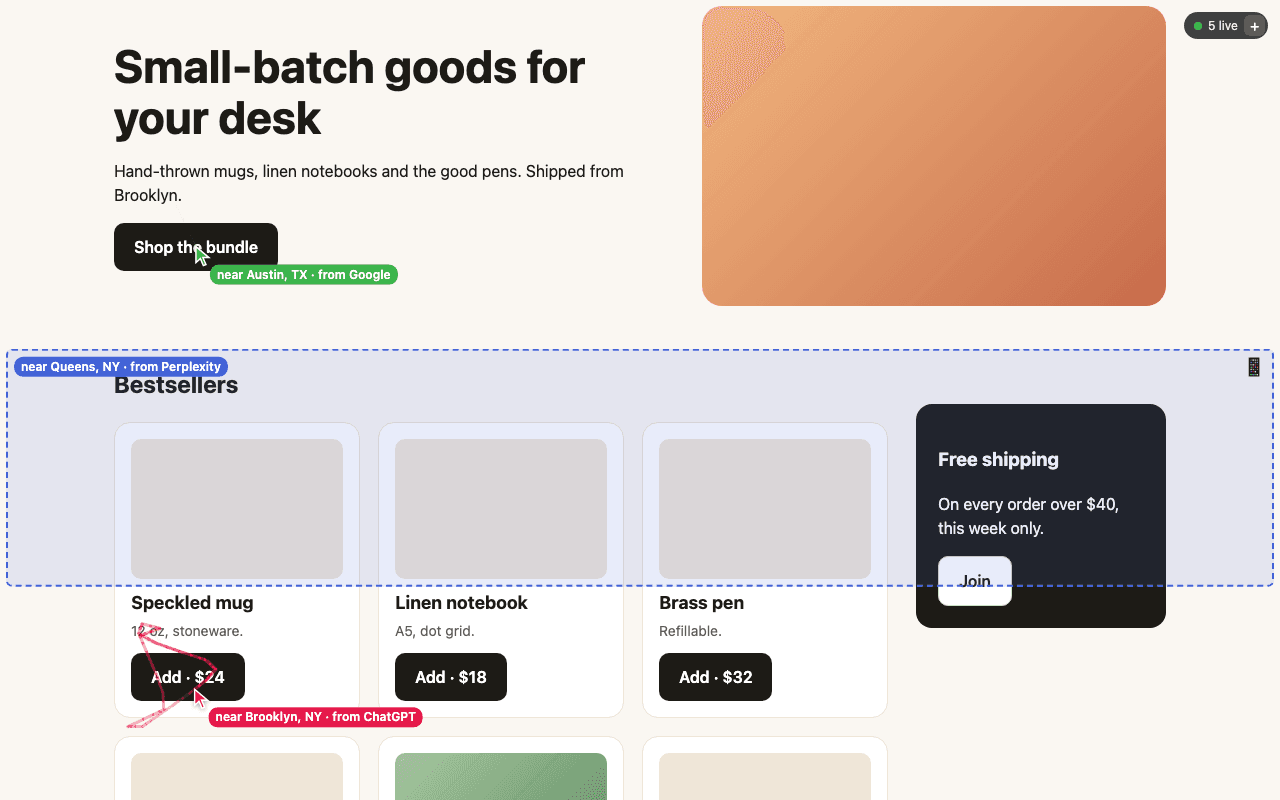The image size is (1280, 800).
Task: Click the Brass pen product title
Action: [701, 603]
